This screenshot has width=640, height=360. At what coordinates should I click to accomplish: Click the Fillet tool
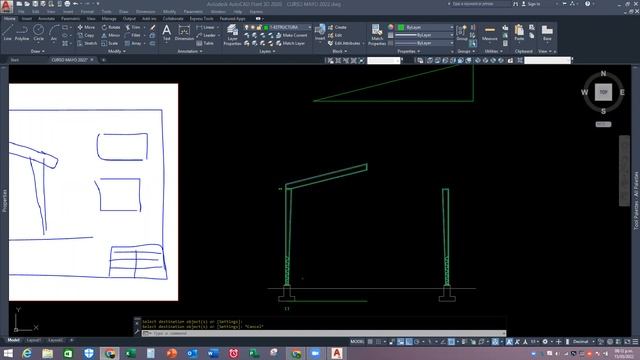point(133,36)
